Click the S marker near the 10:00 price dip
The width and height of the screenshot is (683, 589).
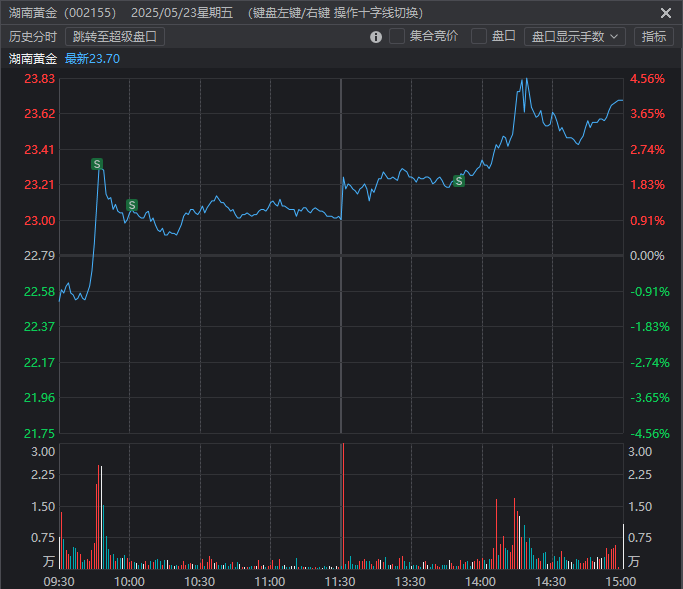(131, 205)
